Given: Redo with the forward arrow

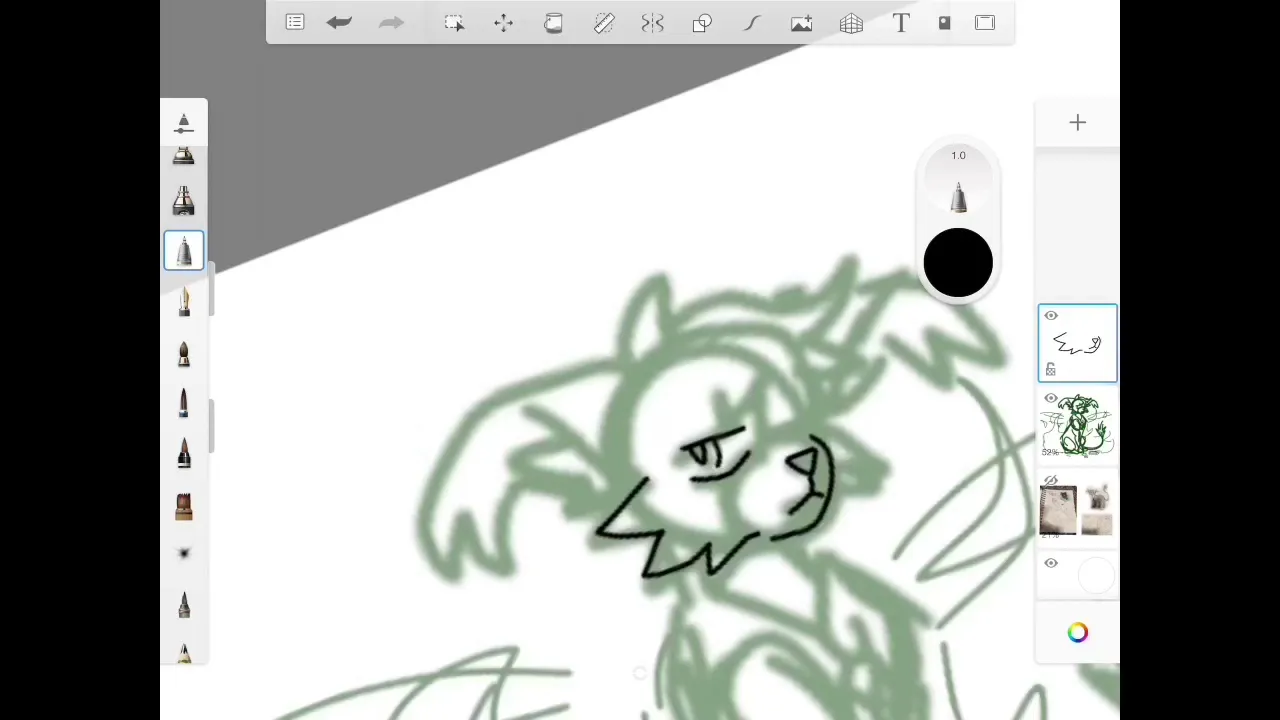Looking at the screenshot, I should click(391, 22).
